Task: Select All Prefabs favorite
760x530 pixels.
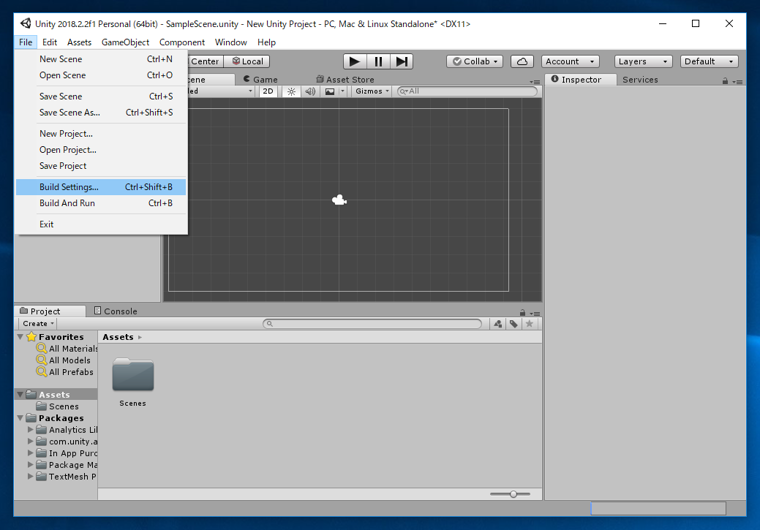Action: (65, 372)
